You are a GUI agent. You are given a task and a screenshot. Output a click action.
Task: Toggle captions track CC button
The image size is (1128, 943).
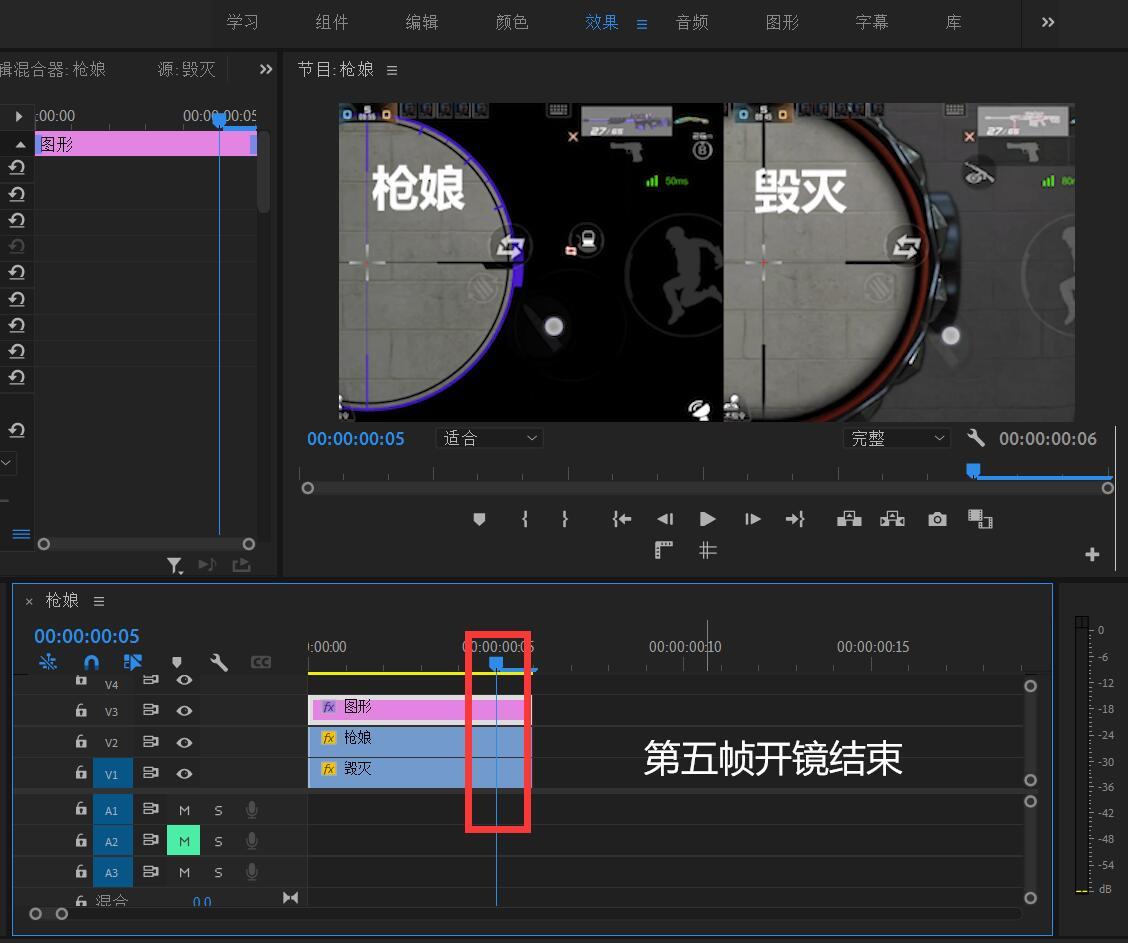pyautogui.click(x=260, y=662)
